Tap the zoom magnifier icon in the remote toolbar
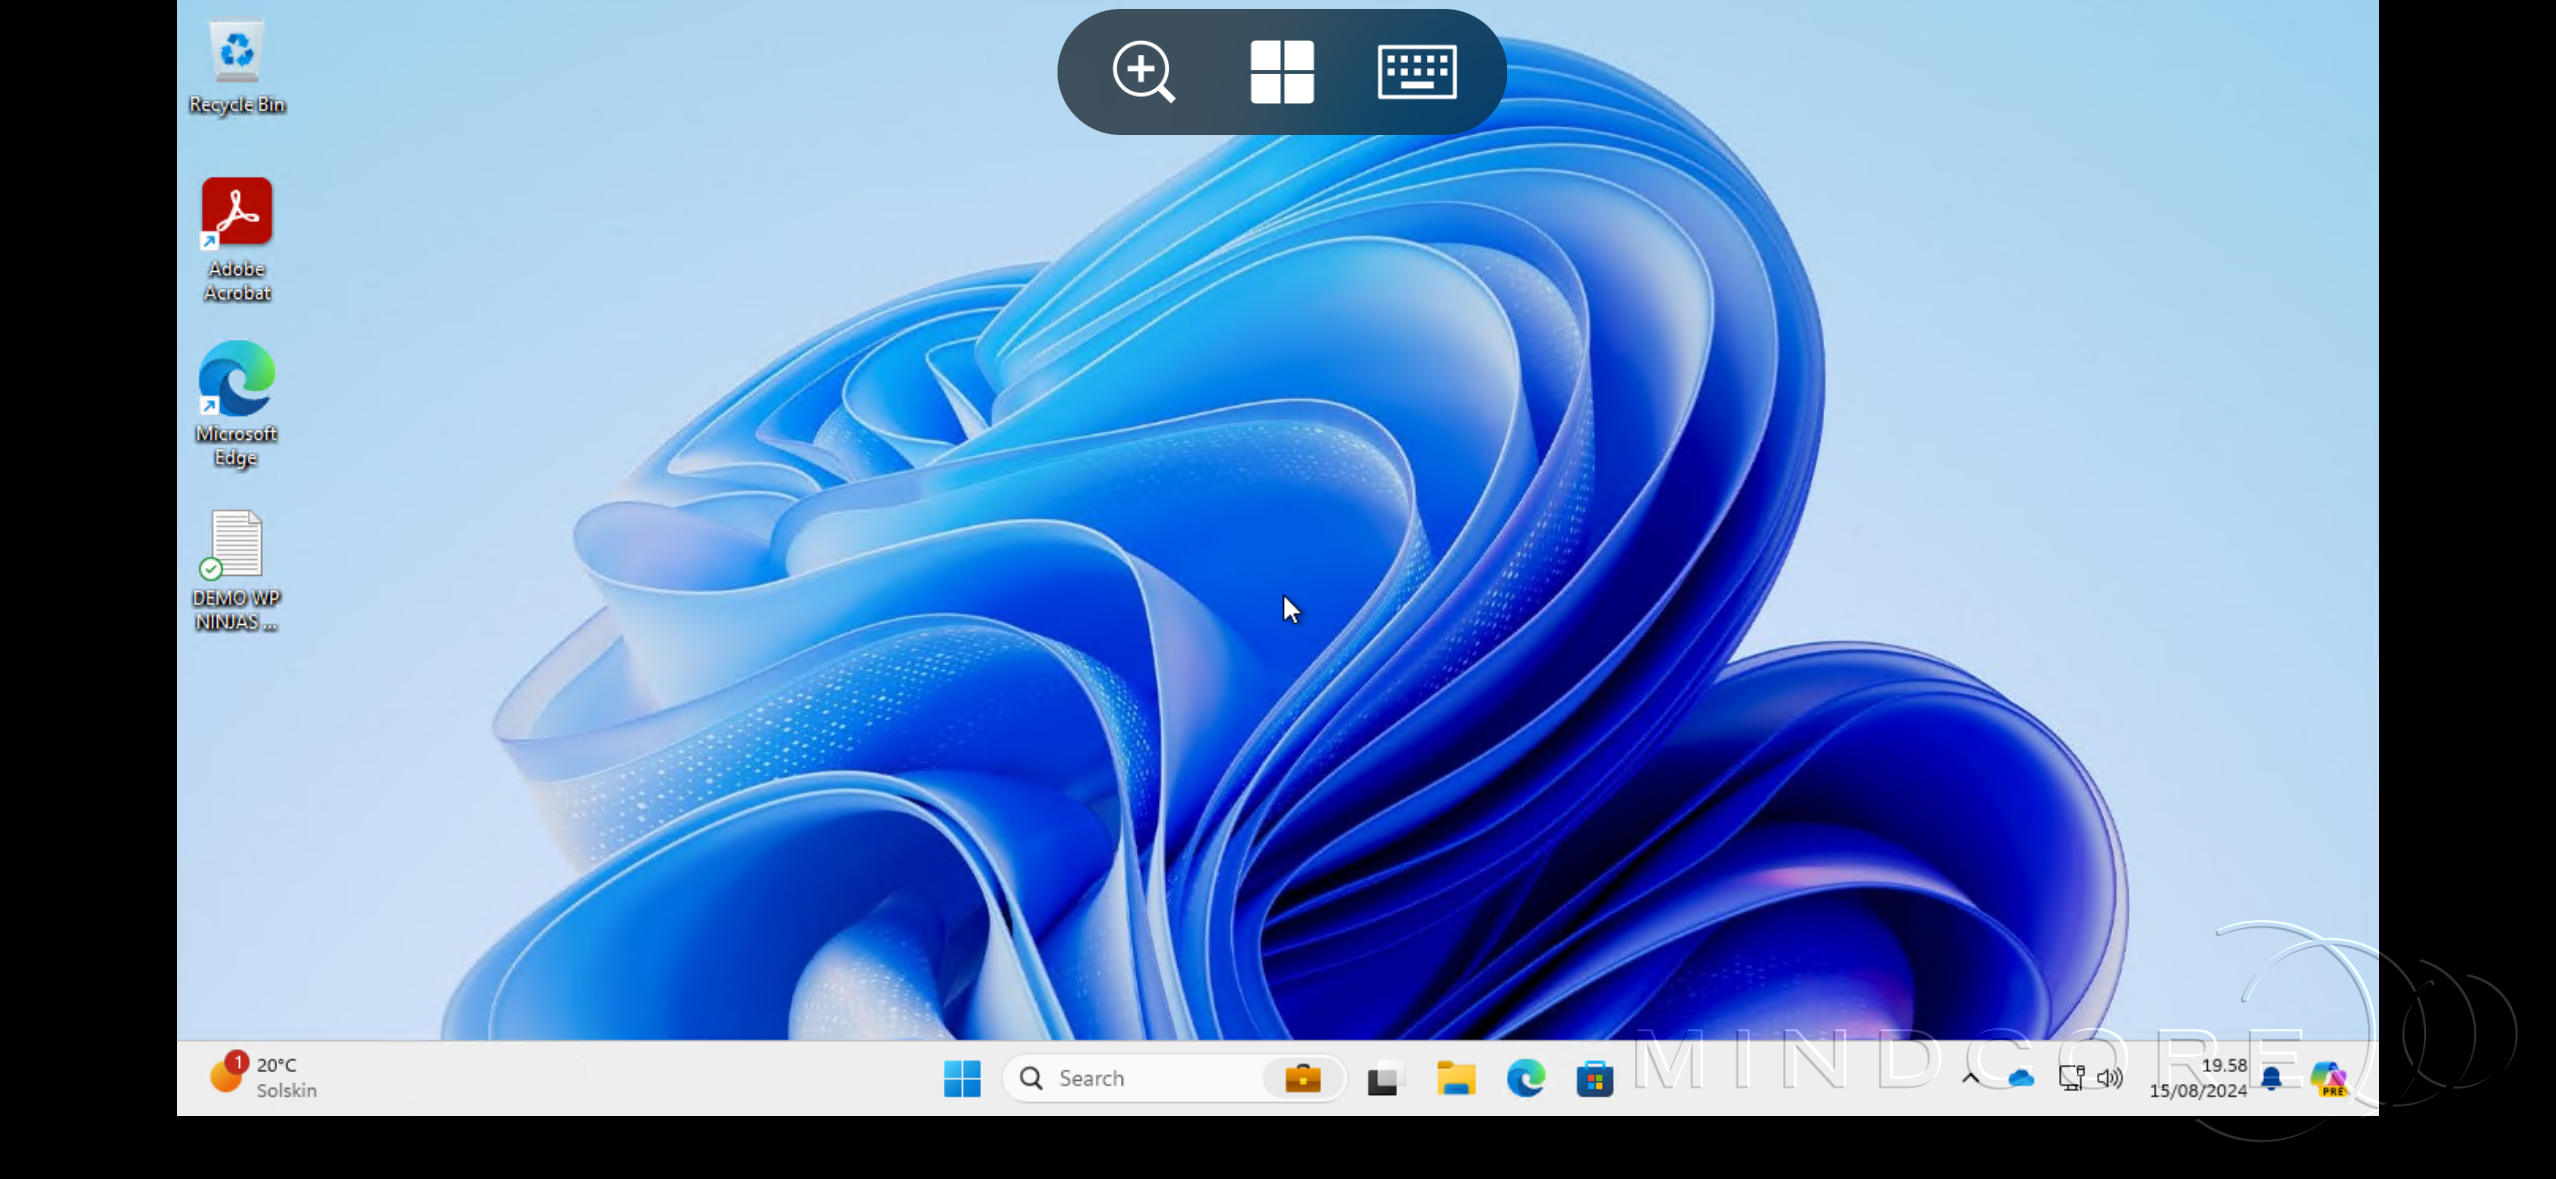The width and height of the screenshot is (2556, 1179). pos(1143,72)
